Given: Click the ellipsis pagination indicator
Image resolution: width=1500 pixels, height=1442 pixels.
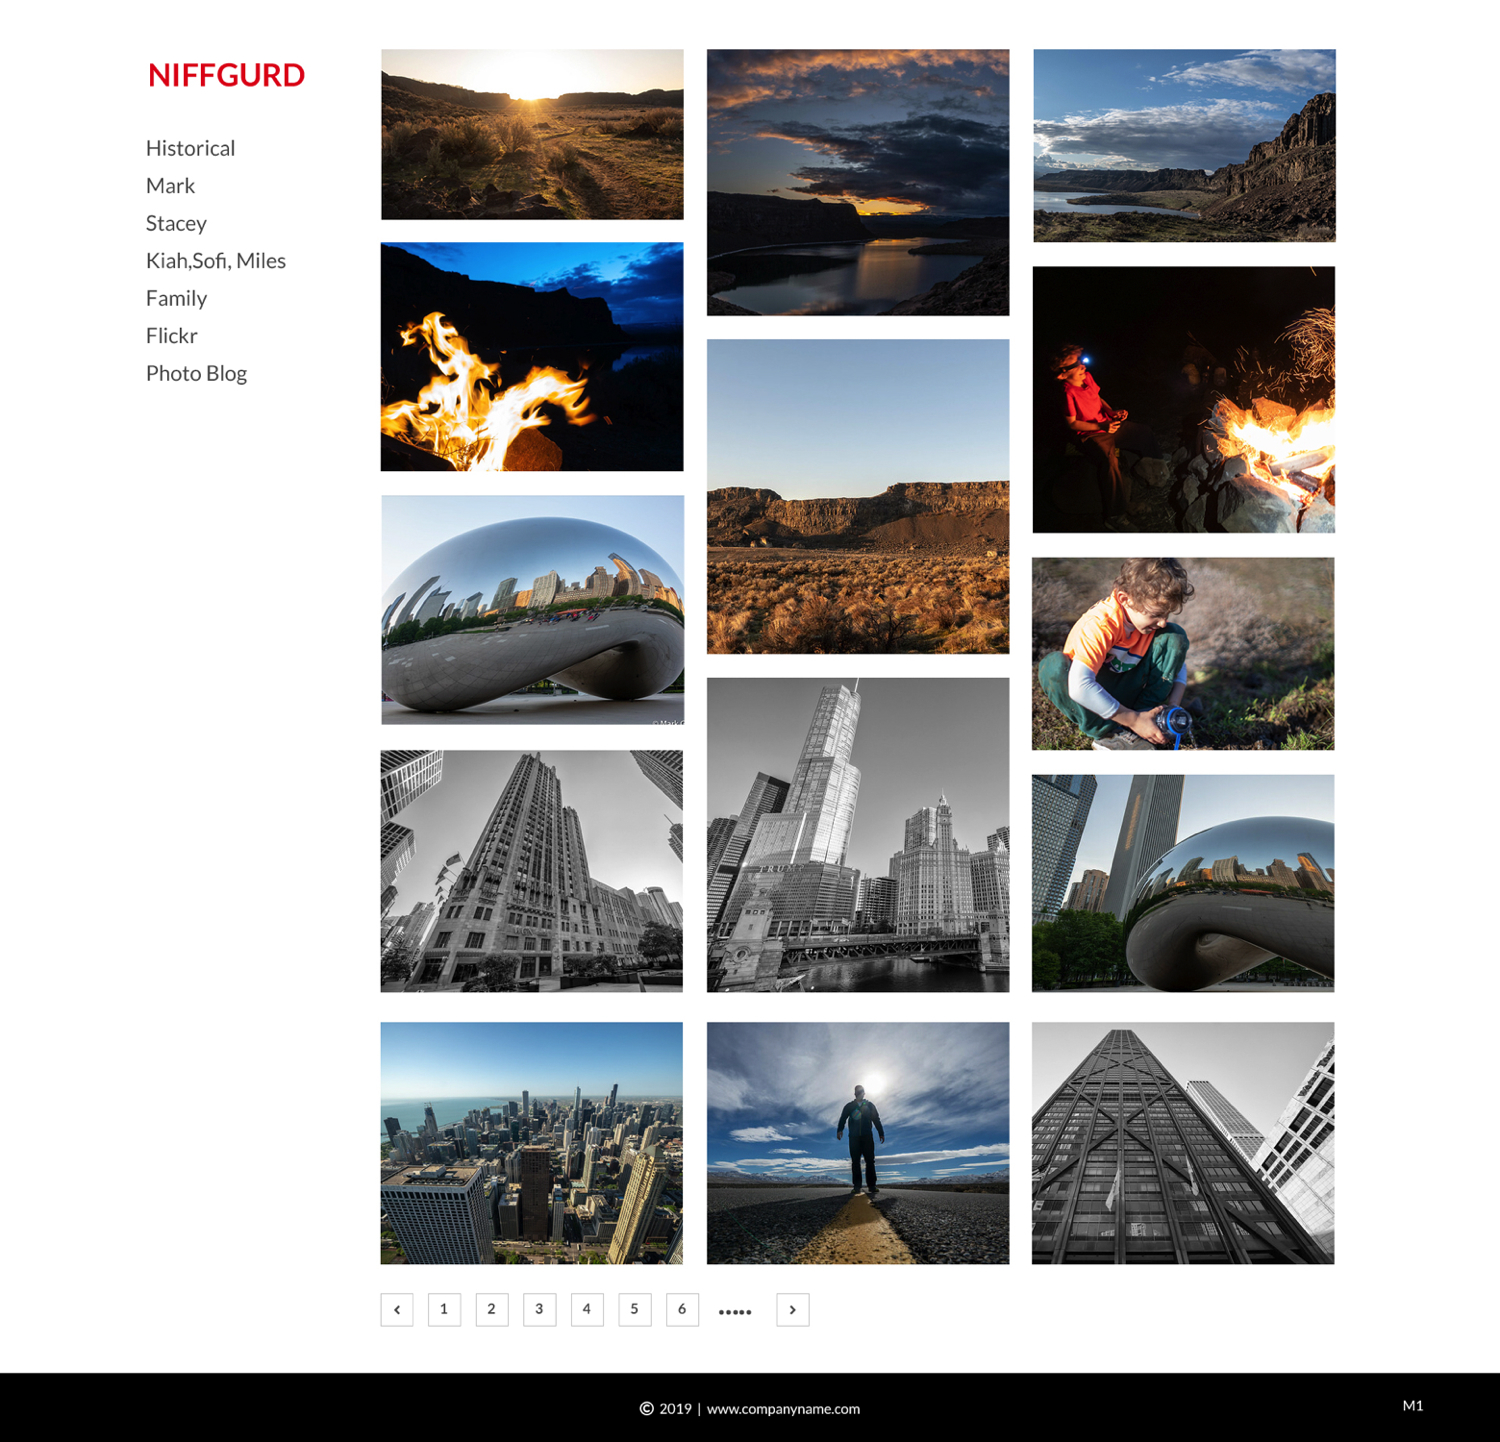Looking at the screenshot, I should 736,1309.
